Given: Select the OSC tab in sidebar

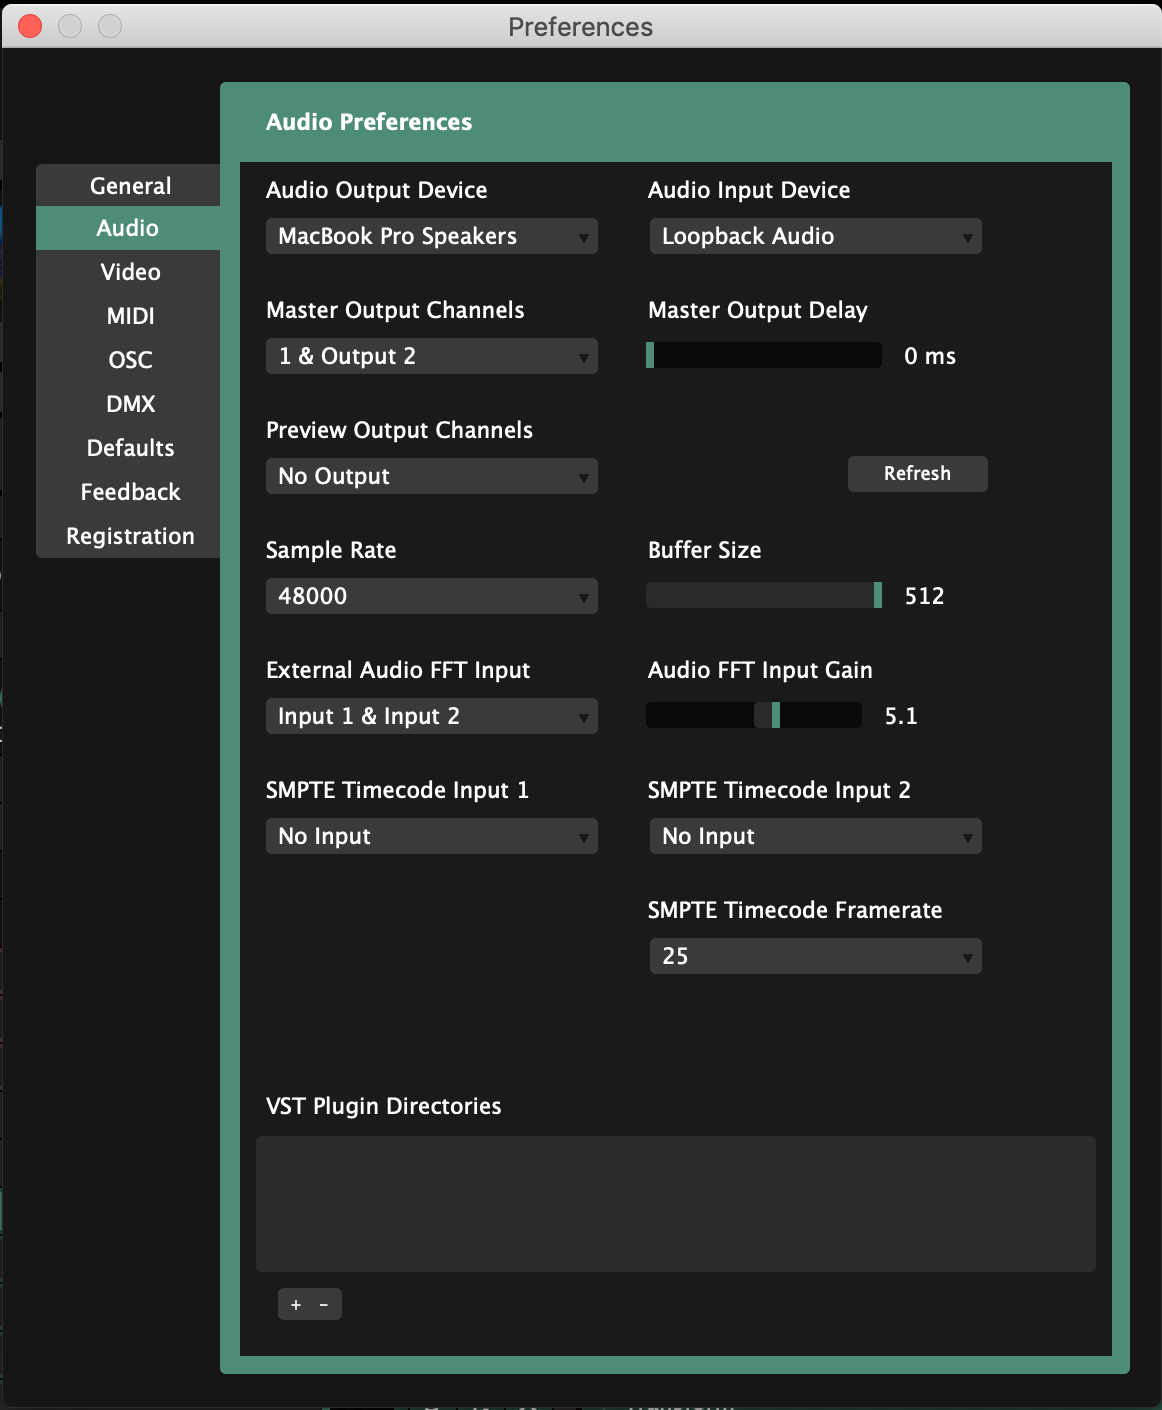Looking at the screenshot, I should click(130, 360).
